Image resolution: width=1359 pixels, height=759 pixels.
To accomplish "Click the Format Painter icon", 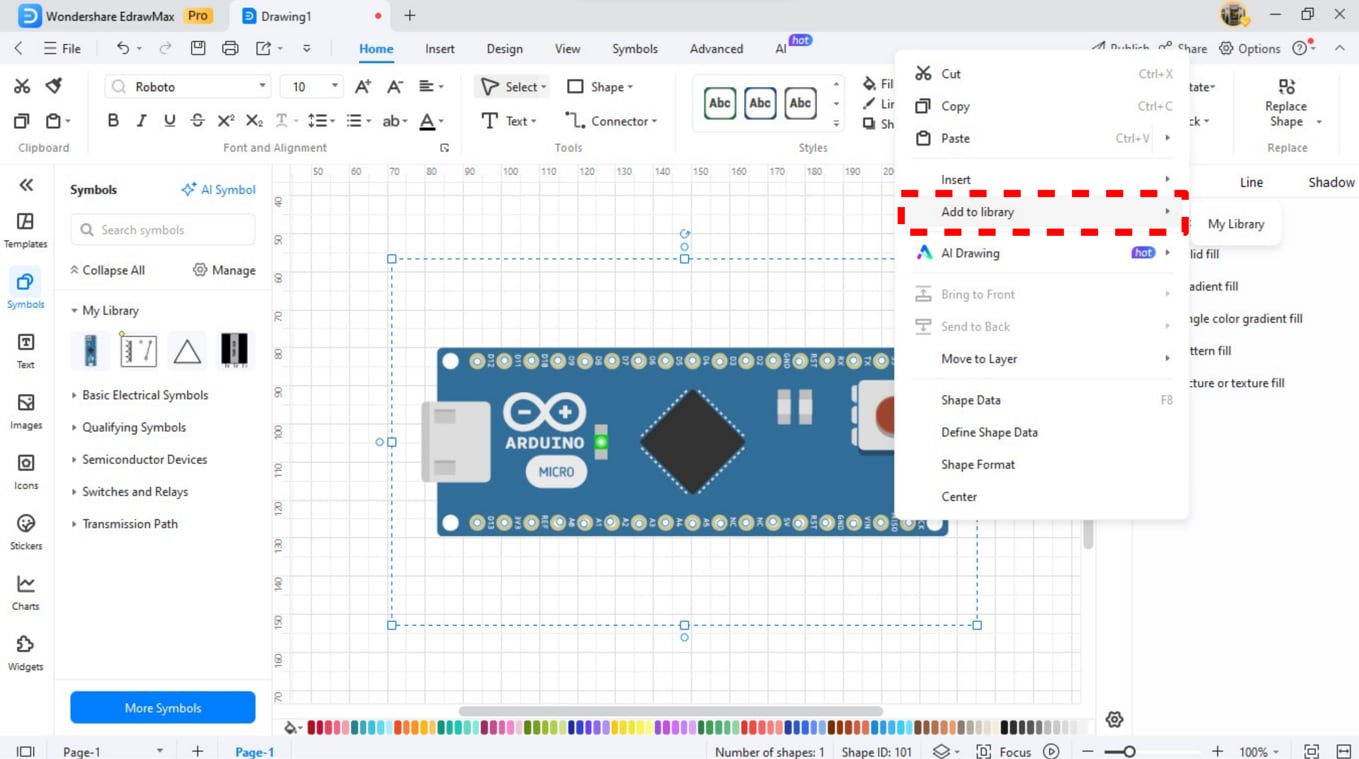I will pos(54,87).
